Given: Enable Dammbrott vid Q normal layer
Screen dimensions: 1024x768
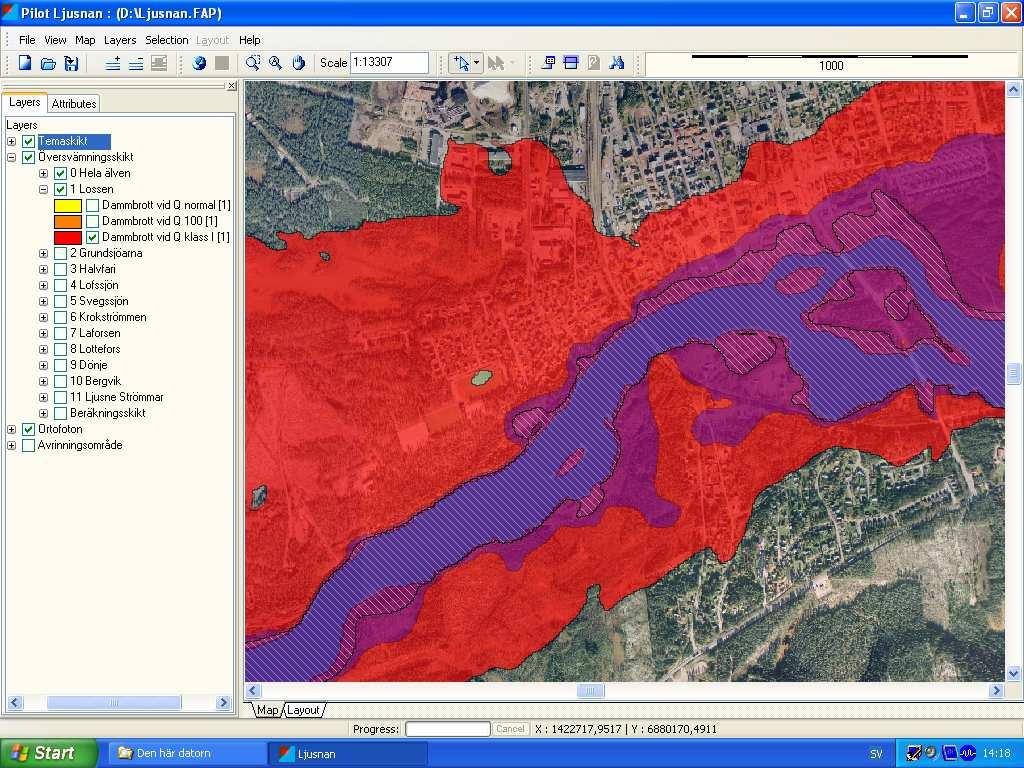Looking at the screenshot, I should point(93,205).
